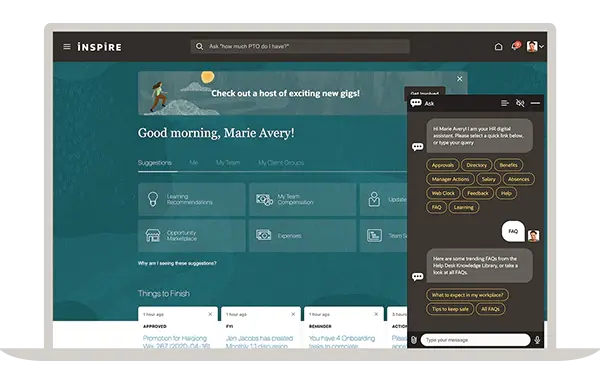Viewport: 600px width, 386px height.
Task: Select 'What to expect in my workplace?'
Action: tap(467, 295)
